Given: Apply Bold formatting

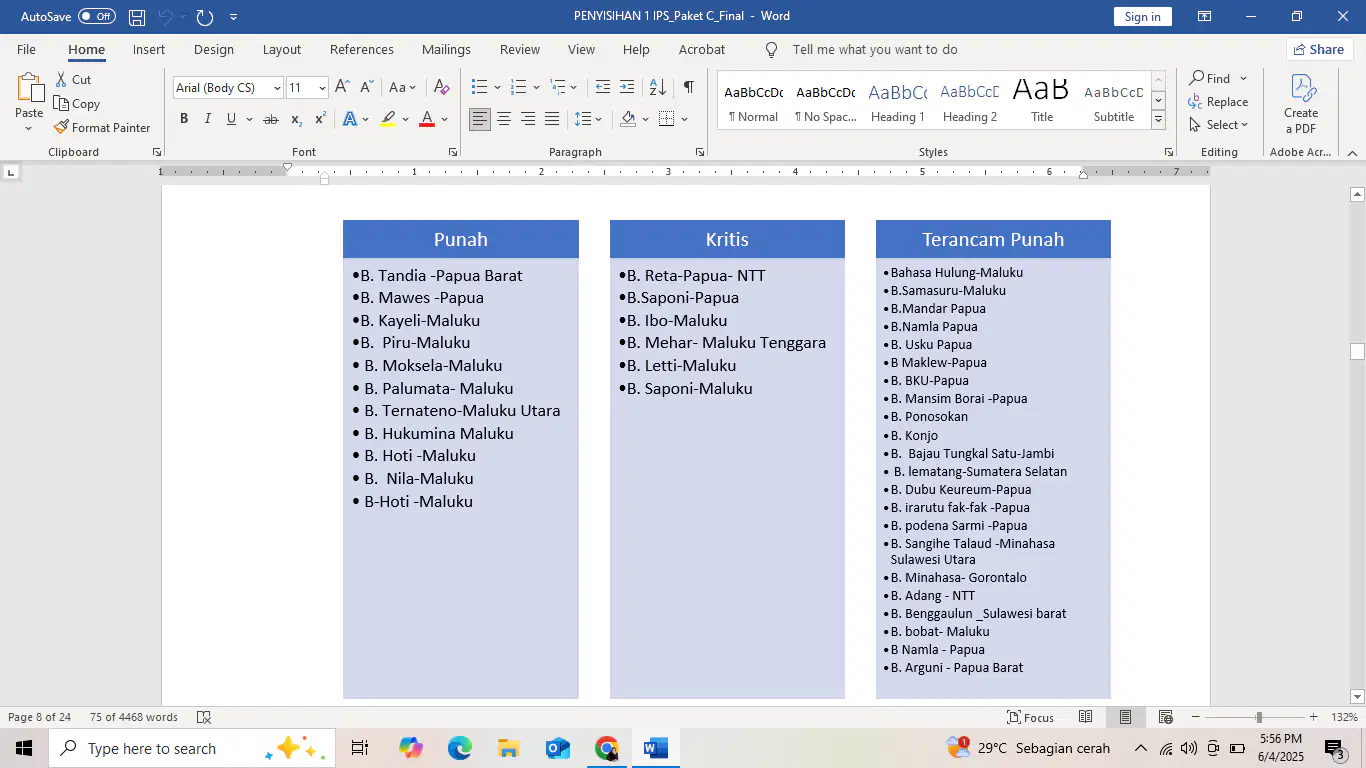Looking at the screenshot, I should click(x=184, y=119).
